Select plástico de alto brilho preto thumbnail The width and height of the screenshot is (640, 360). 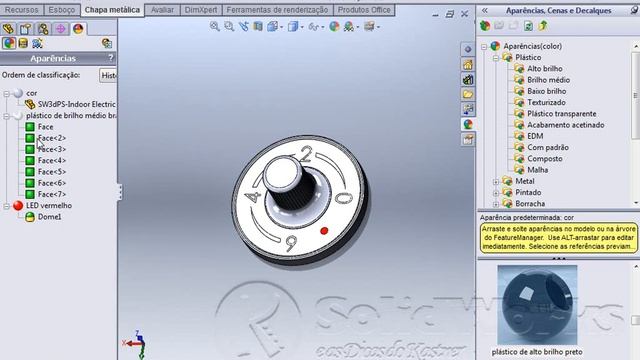[x=537, y=305]
